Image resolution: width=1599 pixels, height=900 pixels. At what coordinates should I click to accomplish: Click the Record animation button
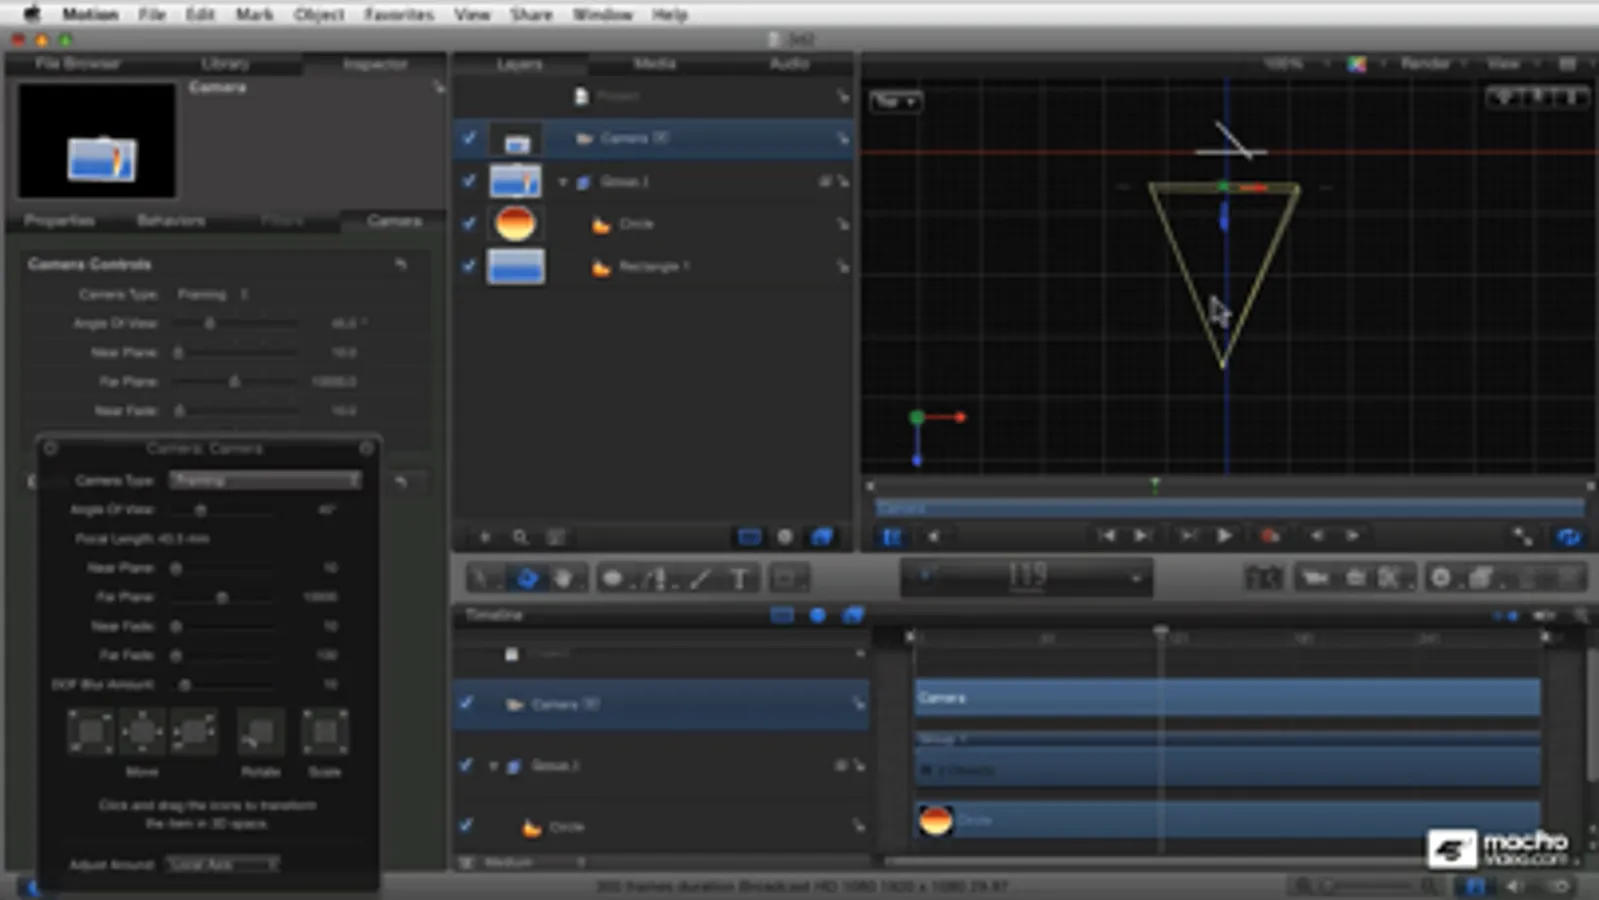pyautogui.click(x=1270, y=536)
